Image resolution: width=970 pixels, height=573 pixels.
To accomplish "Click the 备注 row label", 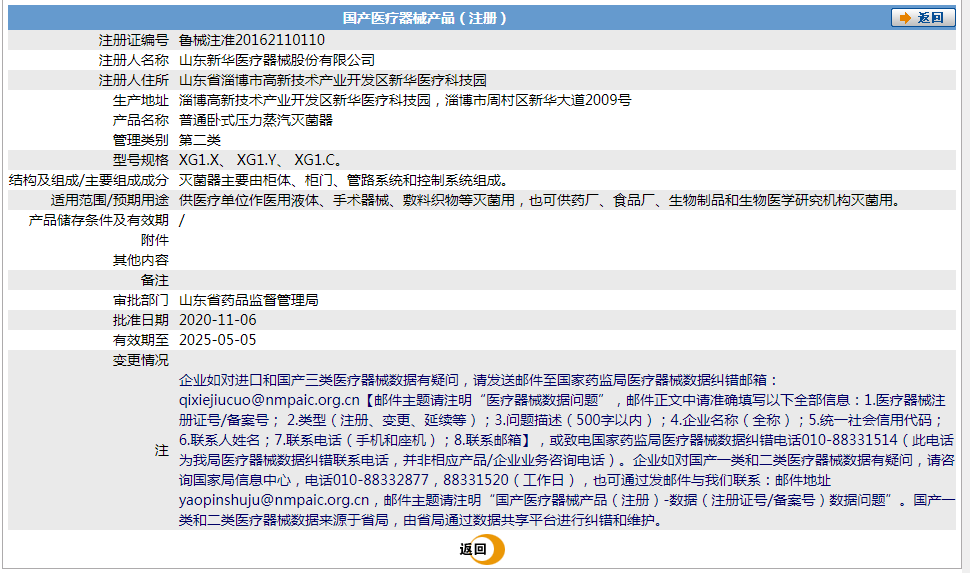I will (x=155, y=280).
